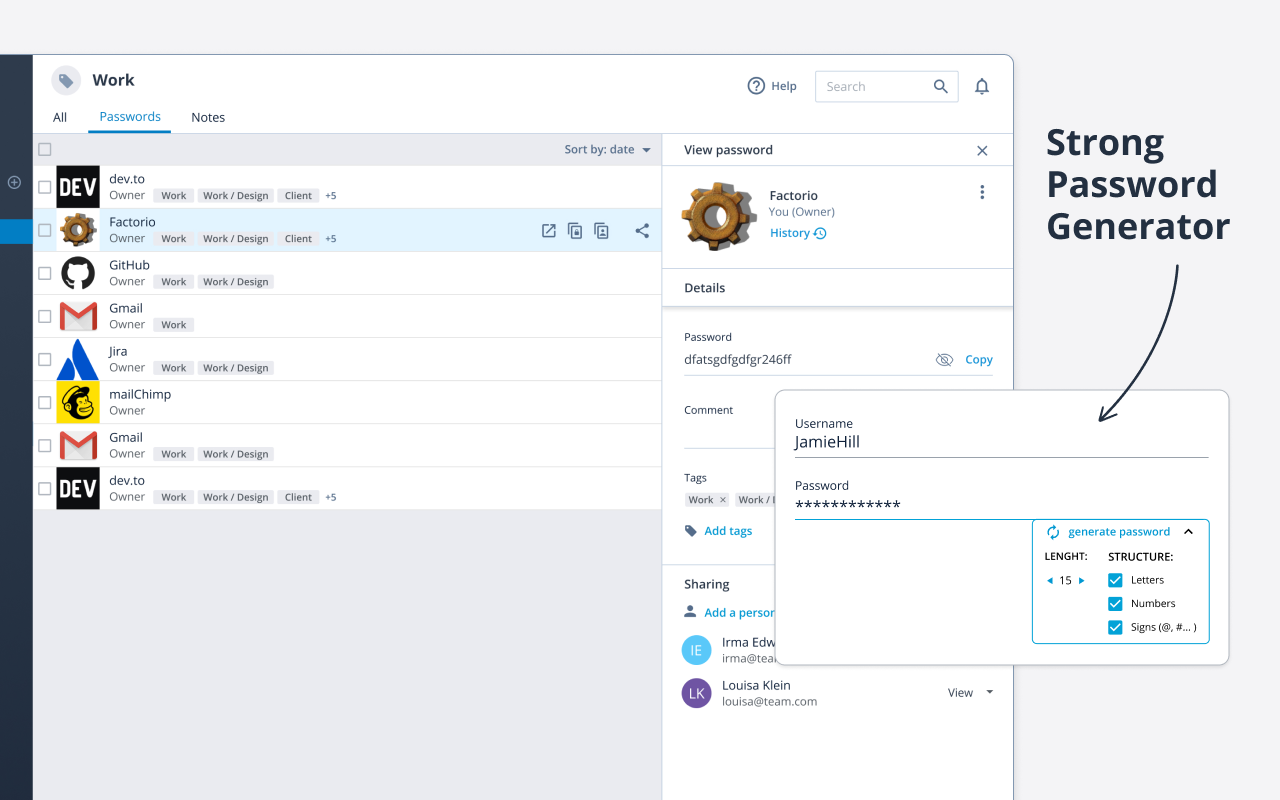The height and width of the screenshot is (800, 1280).
Task: Click the search magnifier icon
Action: coord(941,87)
